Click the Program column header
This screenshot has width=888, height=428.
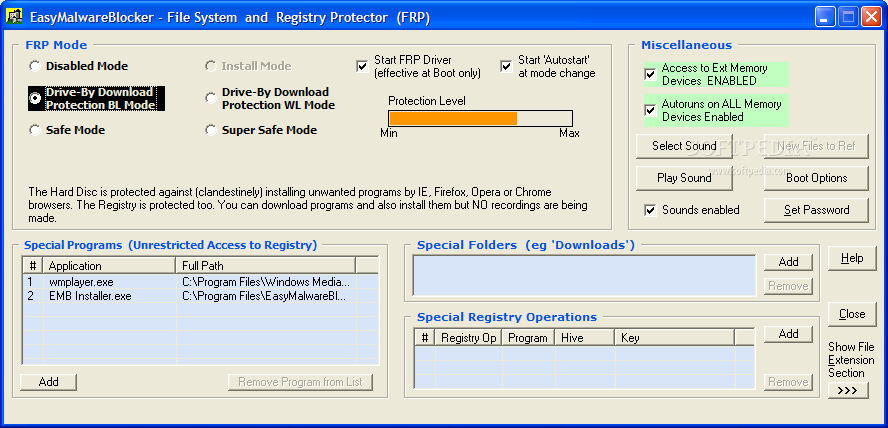pyautogui.click(x=528, y=338)
